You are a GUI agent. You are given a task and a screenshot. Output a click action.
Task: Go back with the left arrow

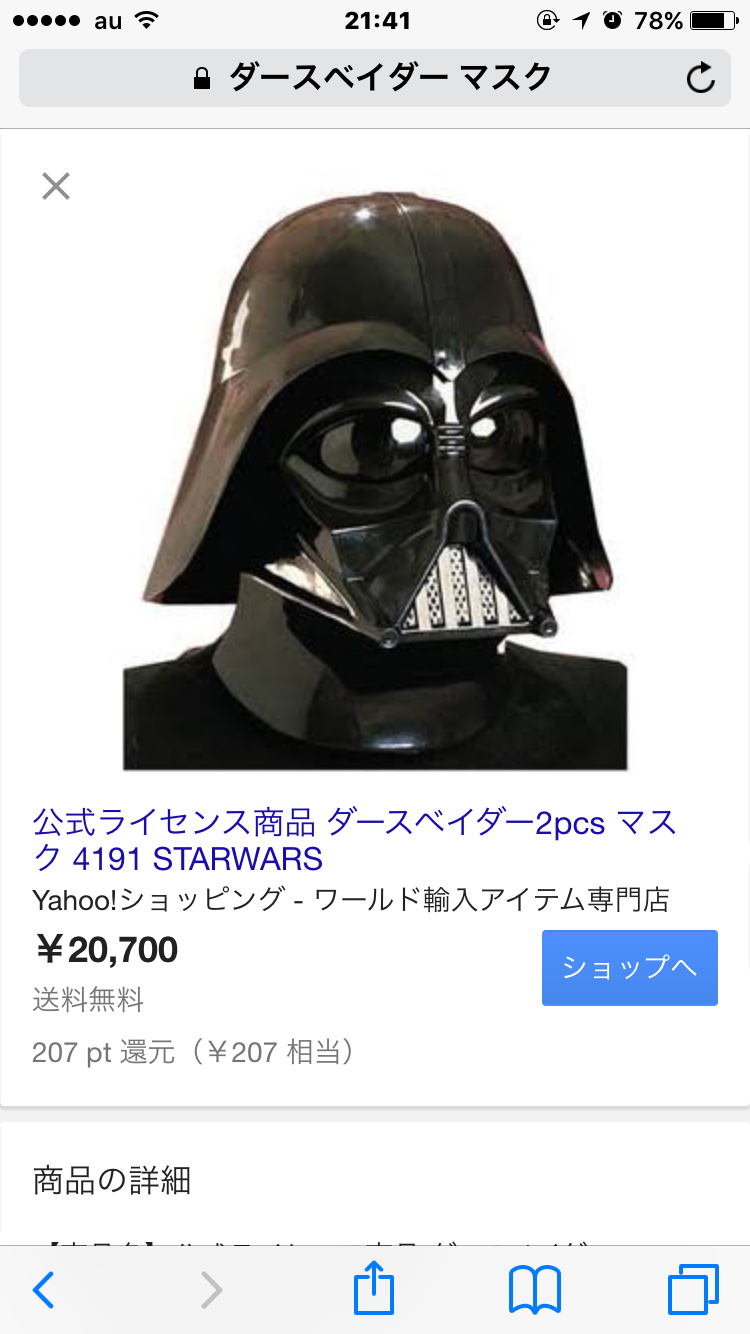pos(43,1290)
